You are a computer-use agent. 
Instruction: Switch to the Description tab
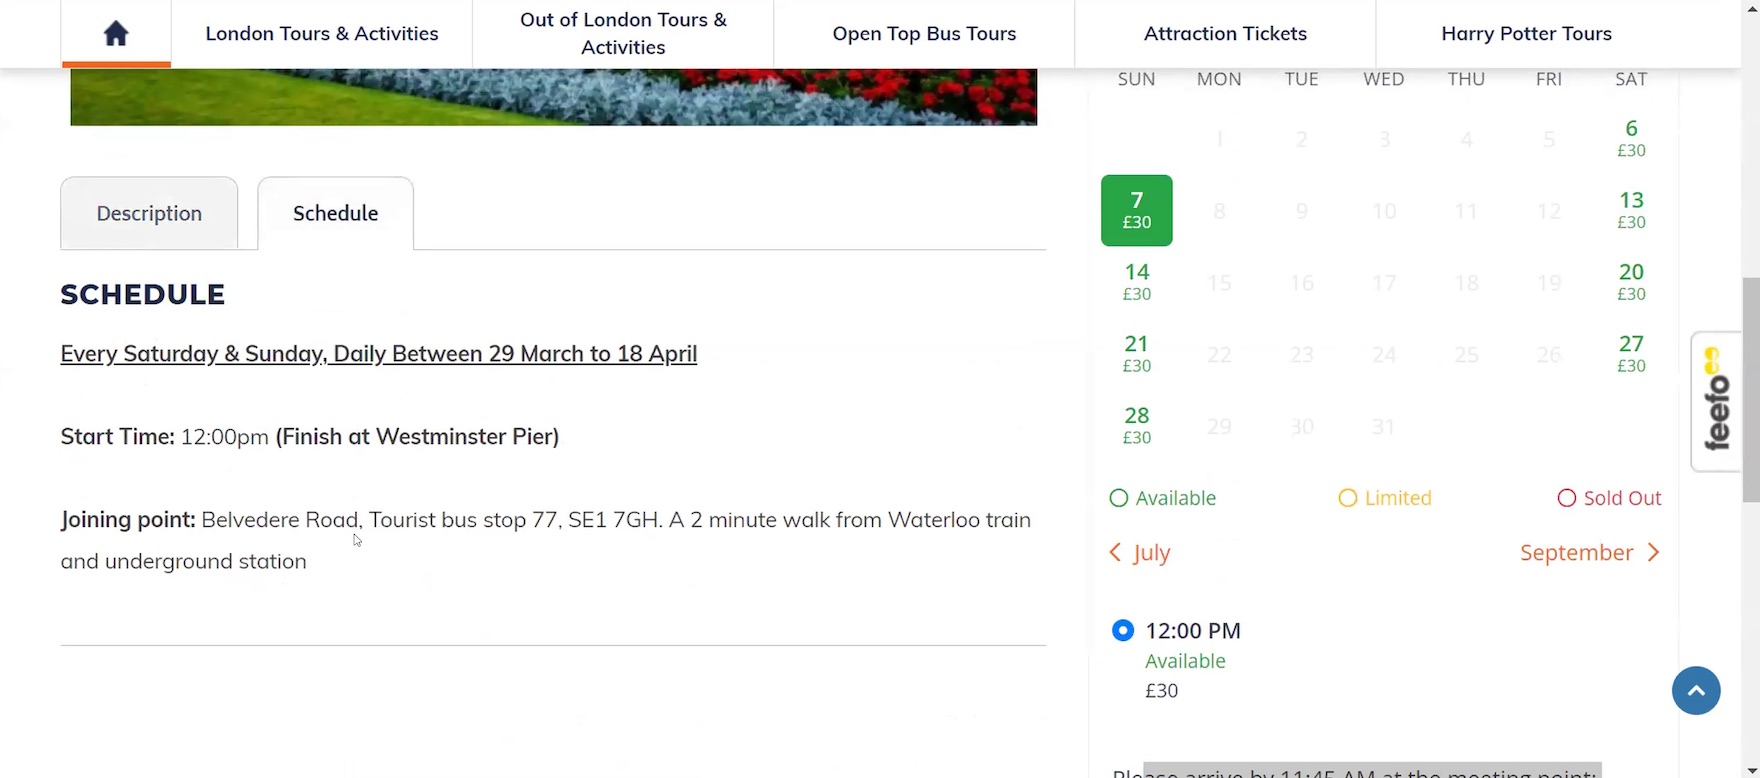click(149, 214)
